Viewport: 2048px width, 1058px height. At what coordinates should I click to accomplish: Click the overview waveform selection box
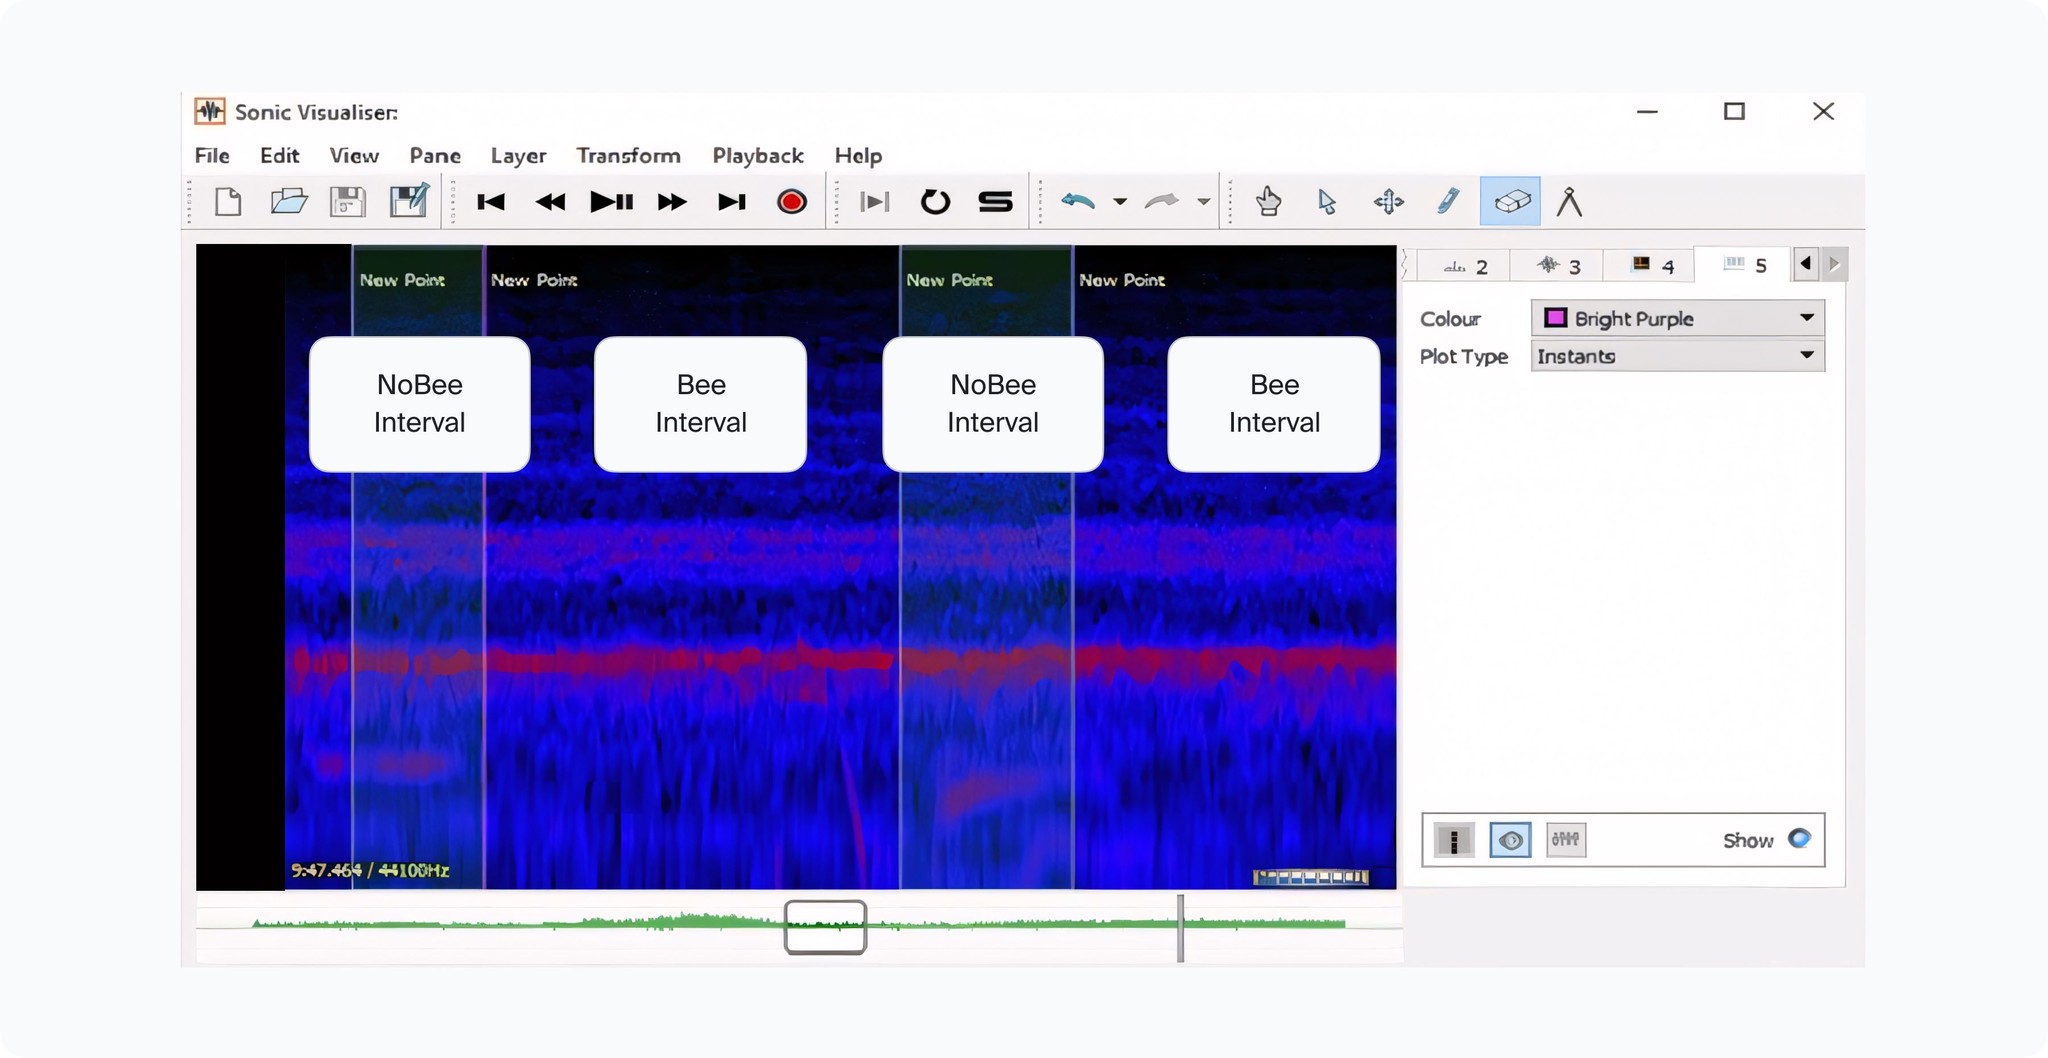(x=825, y=927)
